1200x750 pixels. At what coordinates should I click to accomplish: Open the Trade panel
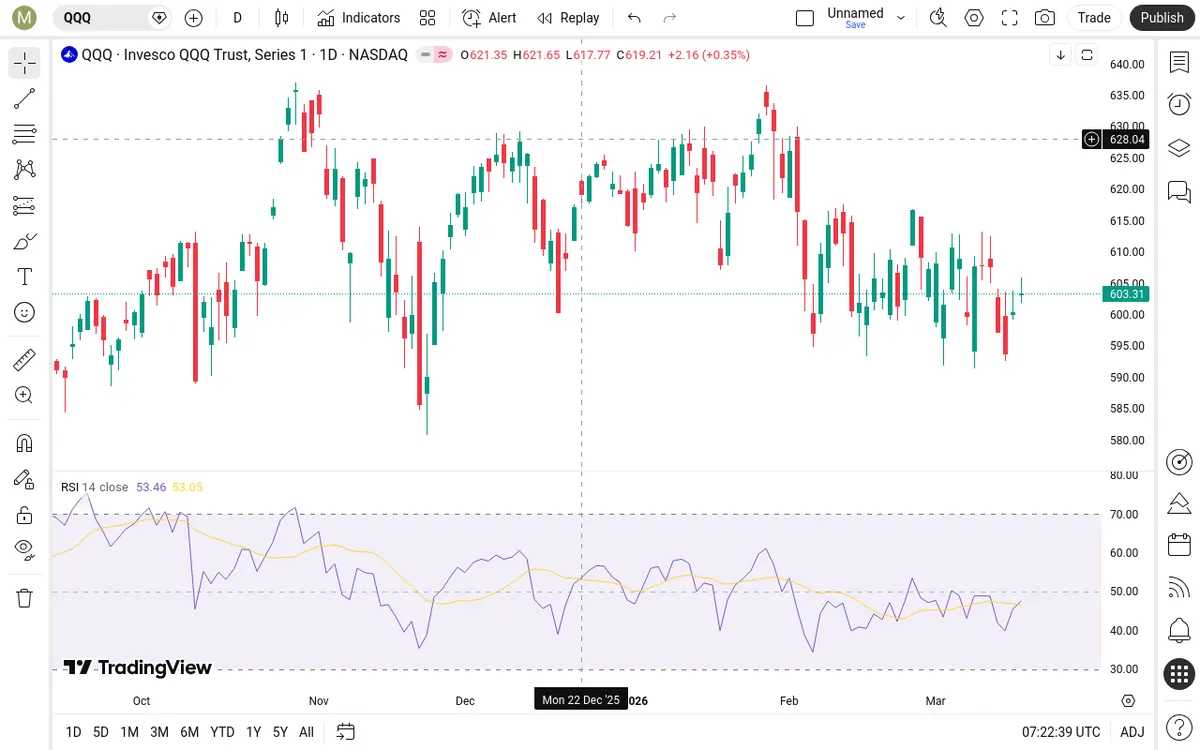(x=1094, y=17)
